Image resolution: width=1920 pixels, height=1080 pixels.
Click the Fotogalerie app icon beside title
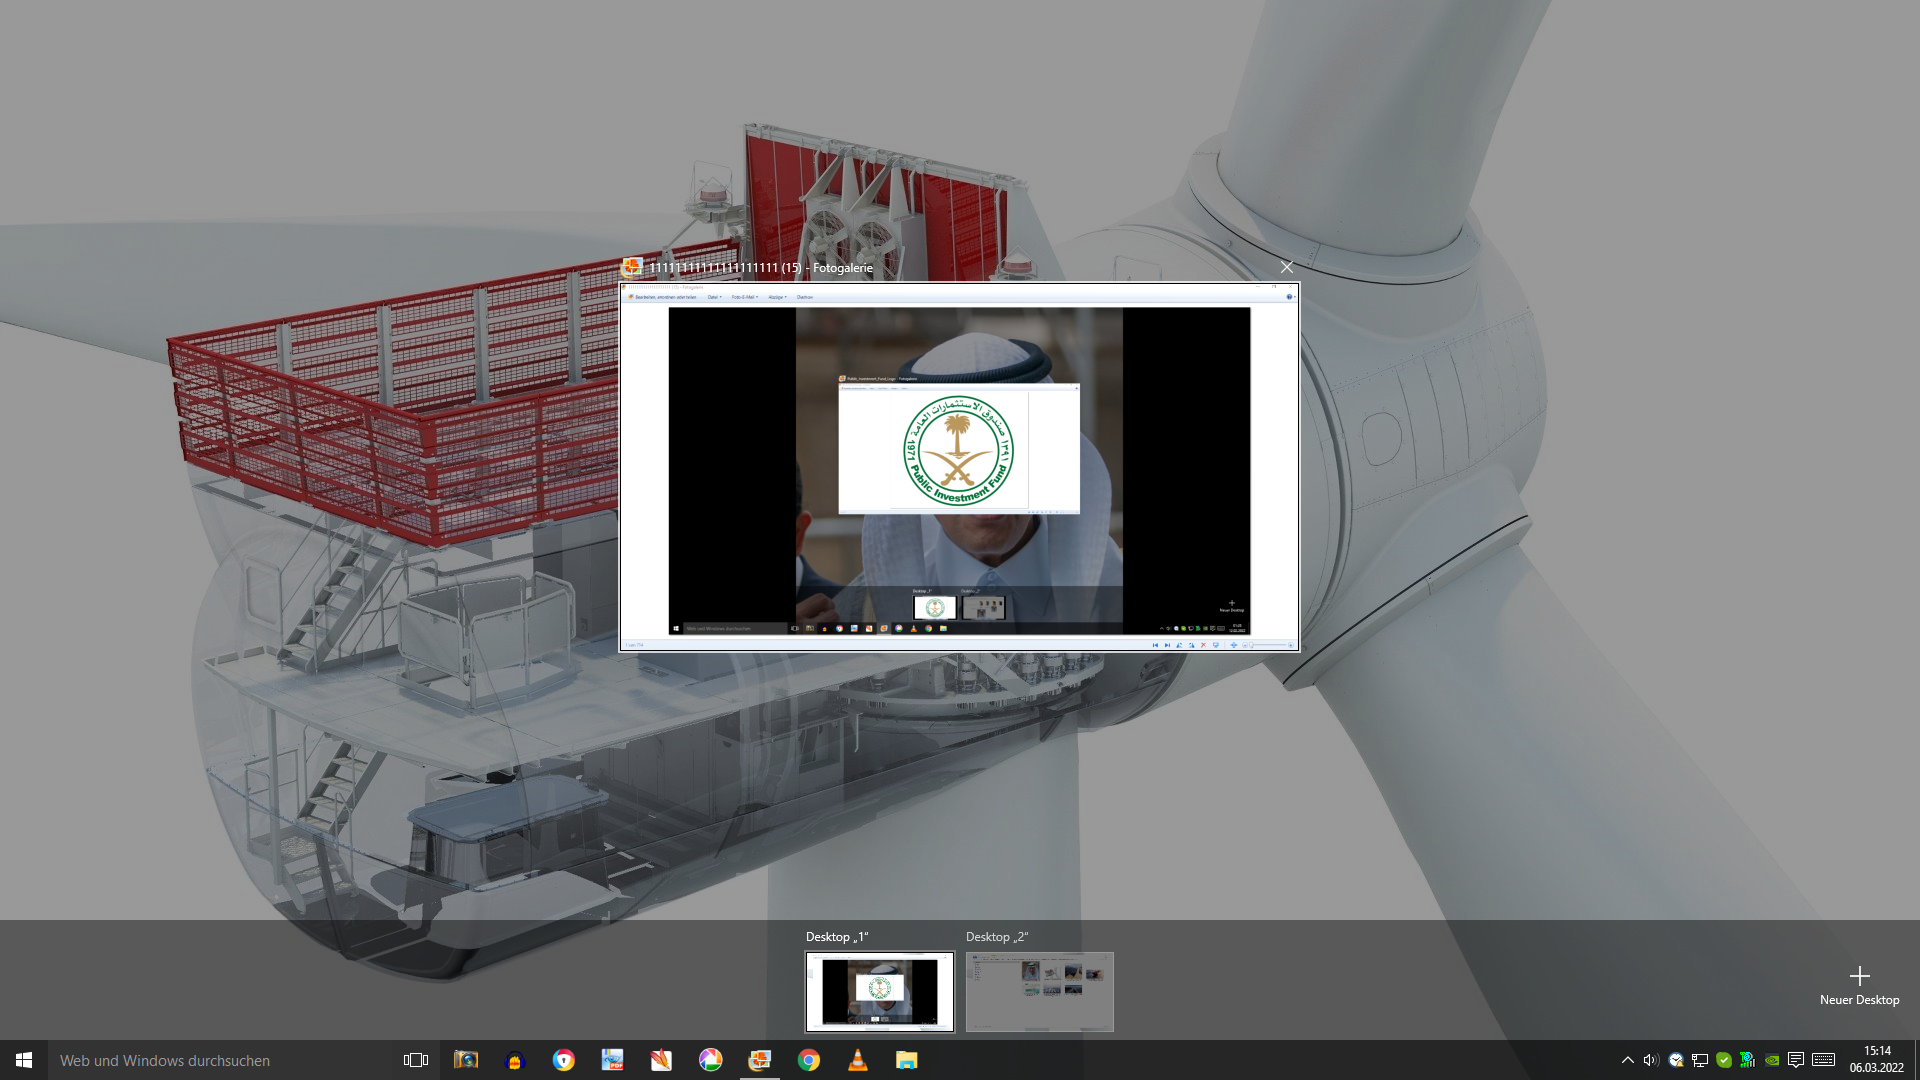coord(632,267)
